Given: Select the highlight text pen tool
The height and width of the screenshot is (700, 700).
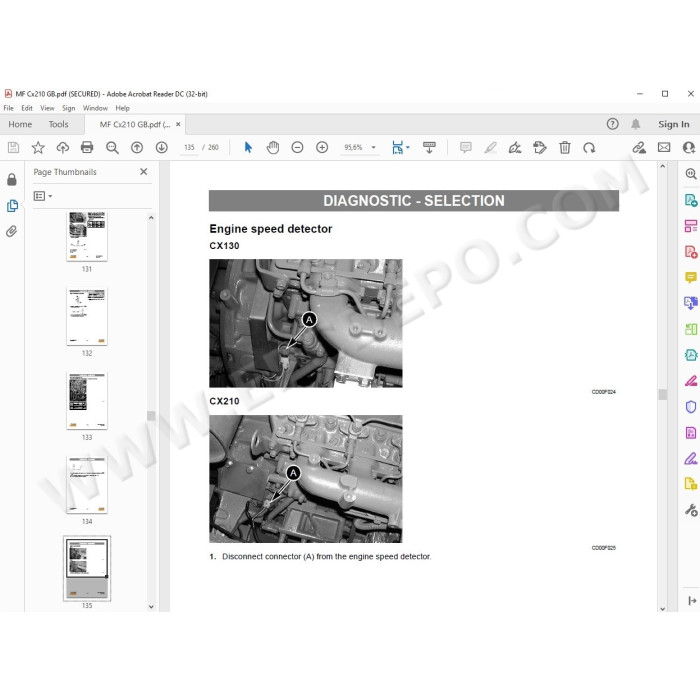Looking at the screenshot, I should point(491,147).
